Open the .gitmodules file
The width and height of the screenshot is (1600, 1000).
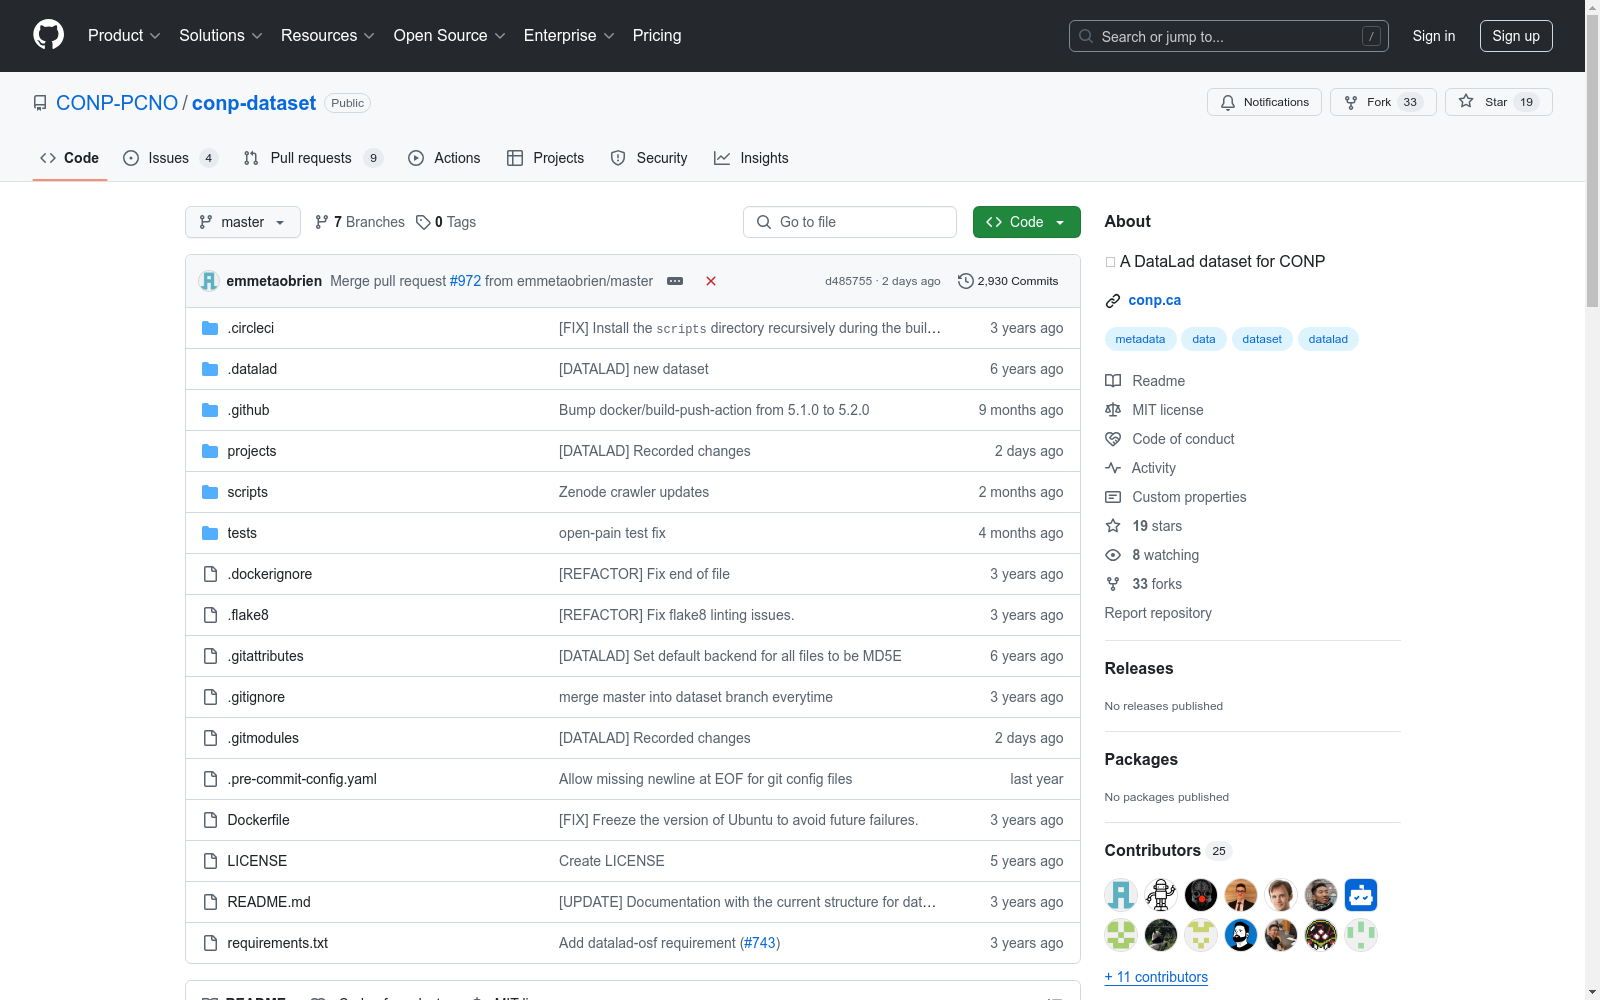coord(263,738)
